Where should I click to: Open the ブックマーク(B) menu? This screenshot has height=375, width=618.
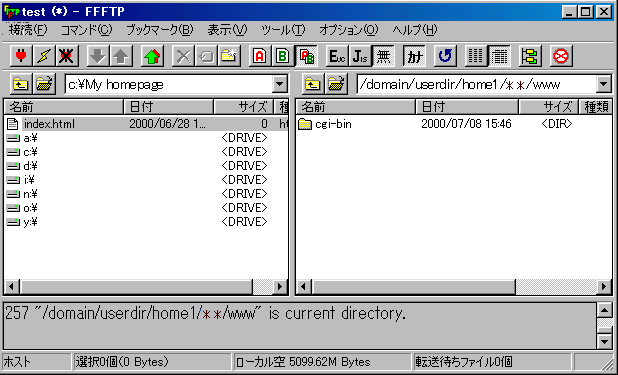coord(160,30)
